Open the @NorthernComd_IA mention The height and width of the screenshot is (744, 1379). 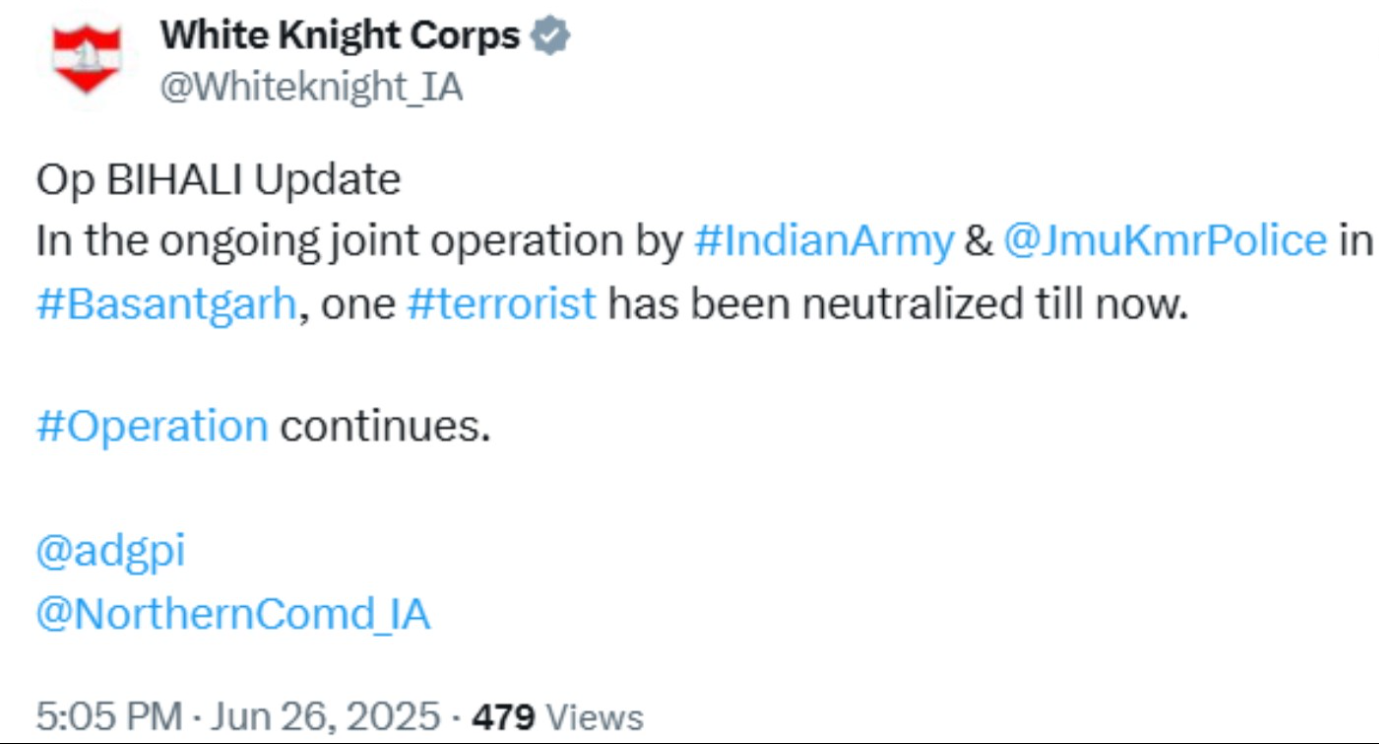233,614
